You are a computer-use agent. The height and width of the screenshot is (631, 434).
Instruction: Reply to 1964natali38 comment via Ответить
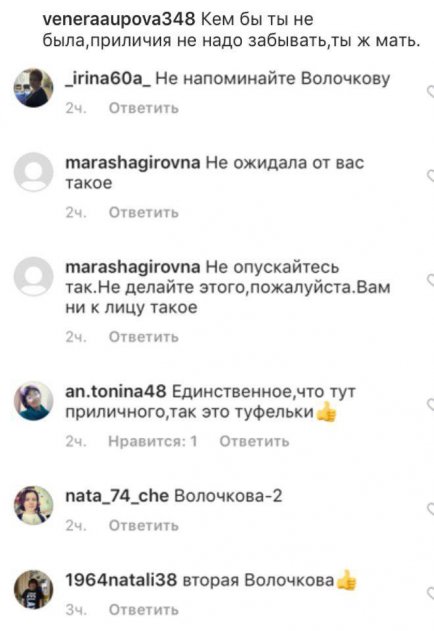[x=143, y=610]
